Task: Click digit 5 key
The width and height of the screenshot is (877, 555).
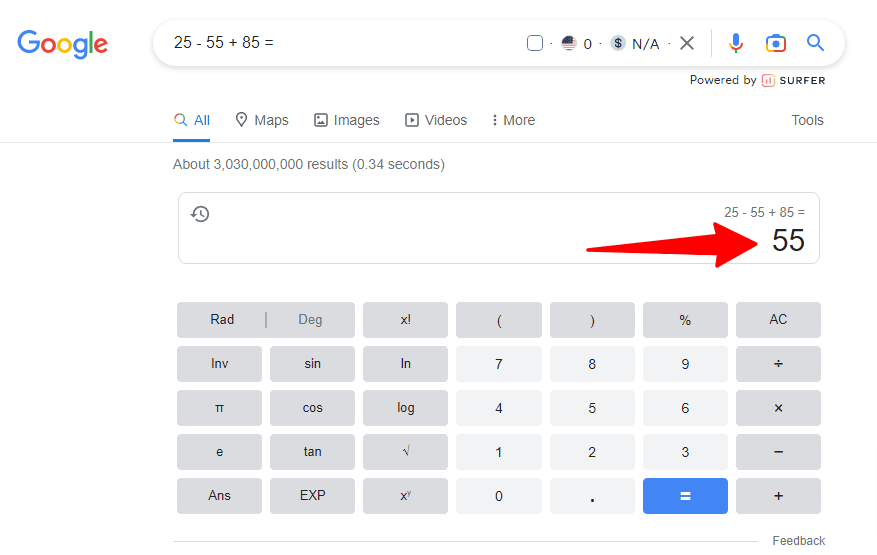Action: 592,408
